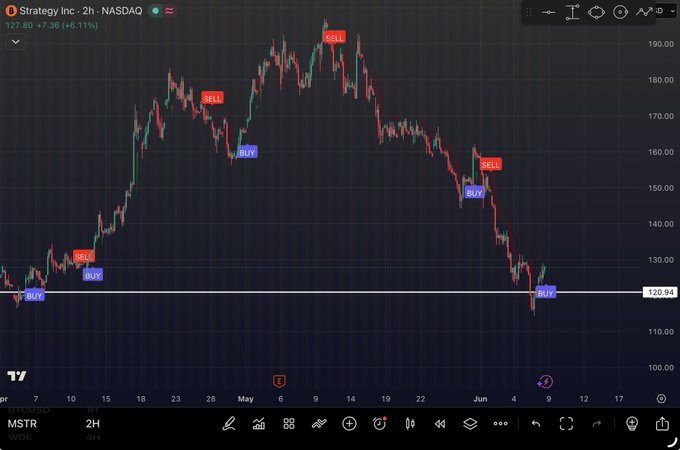Screen dimensions: 680x450
Task: Select the ellipse drawing tool
Action: pyautogui.click(x=596, y=12)
